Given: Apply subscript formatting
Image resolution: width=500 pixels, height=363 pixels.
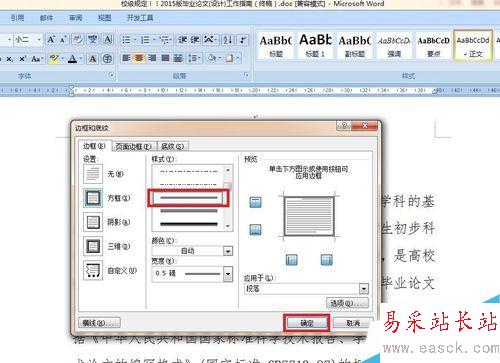Looking at the screenshot, I should tap(10, 59).
